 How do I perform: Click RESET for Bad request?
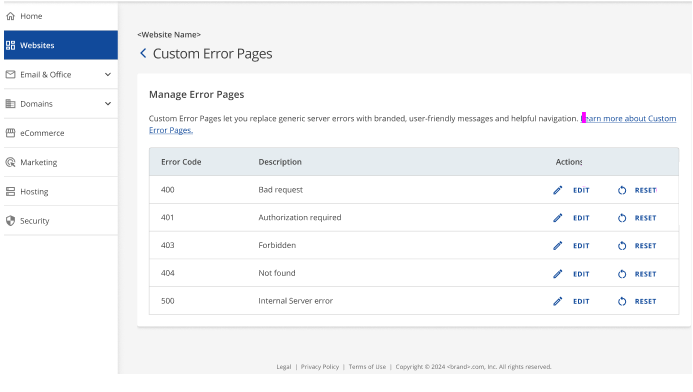coord(646,190)
